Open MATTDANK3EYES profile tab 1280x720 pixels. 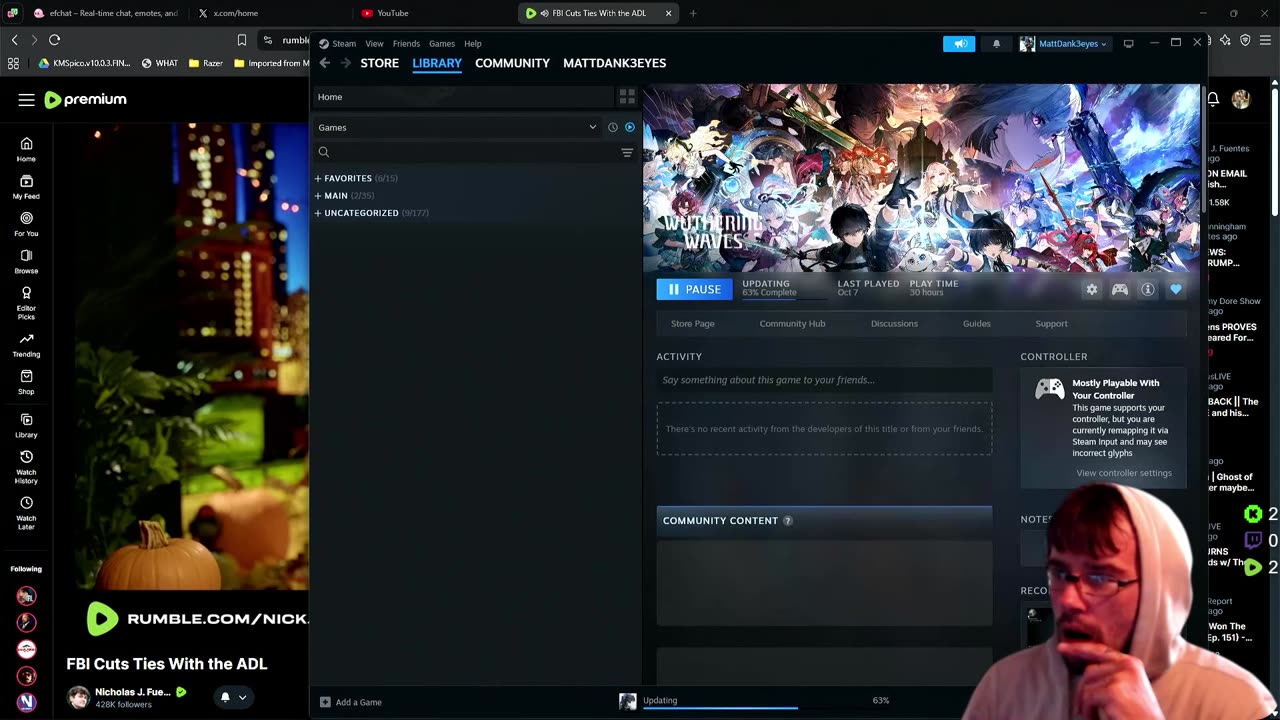click(x=614, y=63)
